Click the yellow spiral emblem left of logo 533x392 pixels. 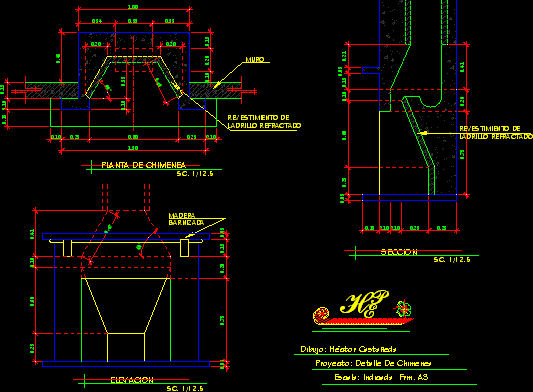point(321,314)
